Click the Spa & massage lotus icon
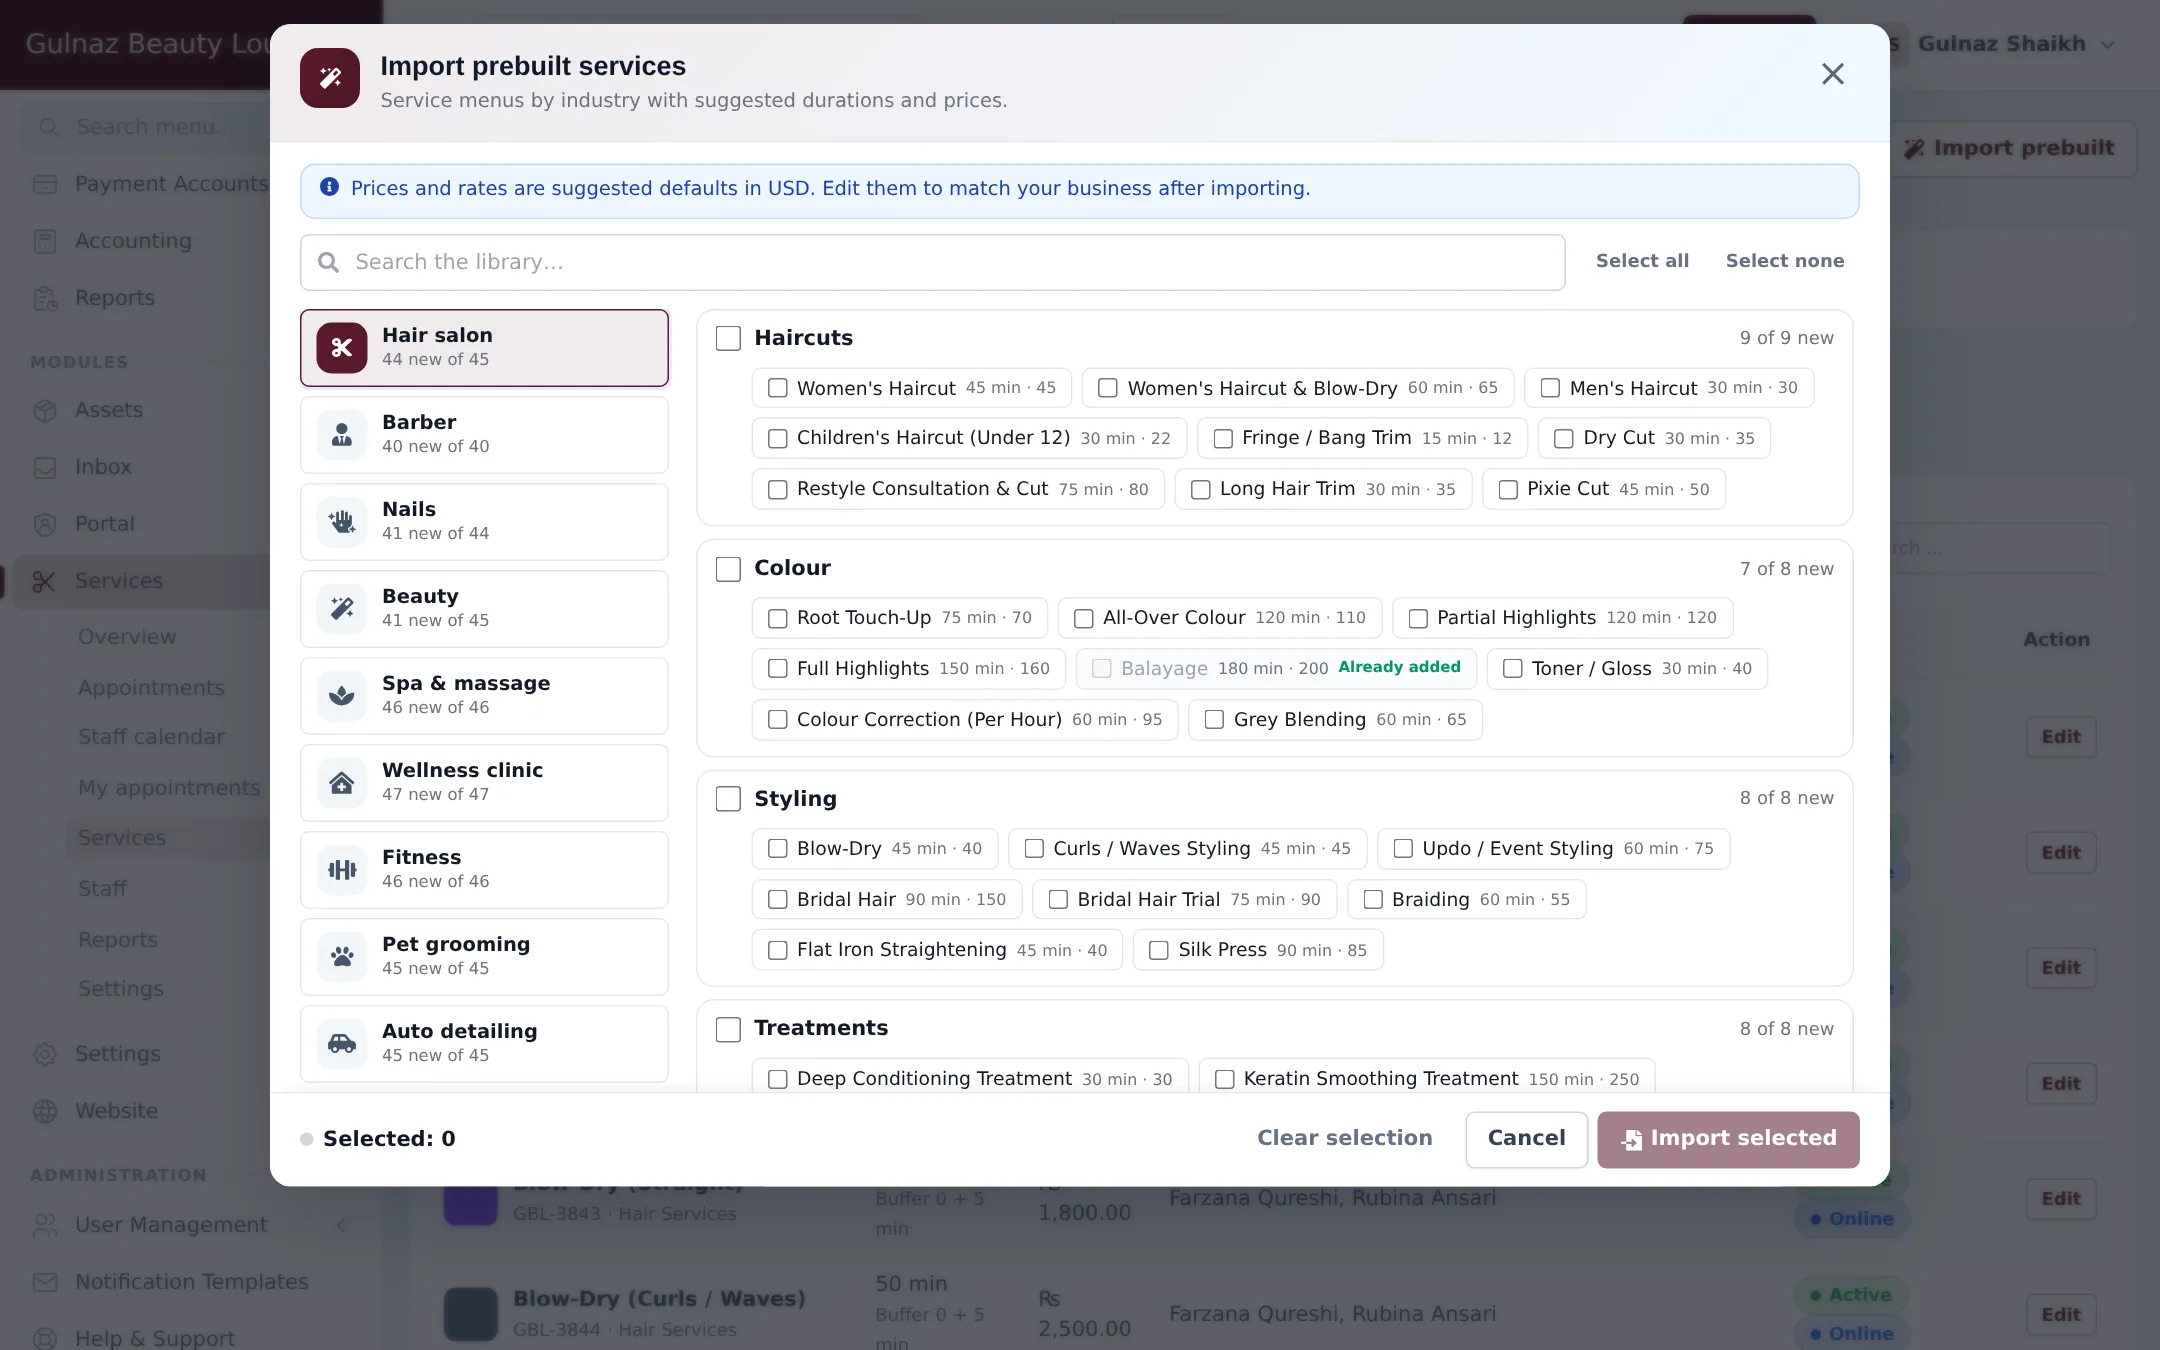 pos(342,696)
